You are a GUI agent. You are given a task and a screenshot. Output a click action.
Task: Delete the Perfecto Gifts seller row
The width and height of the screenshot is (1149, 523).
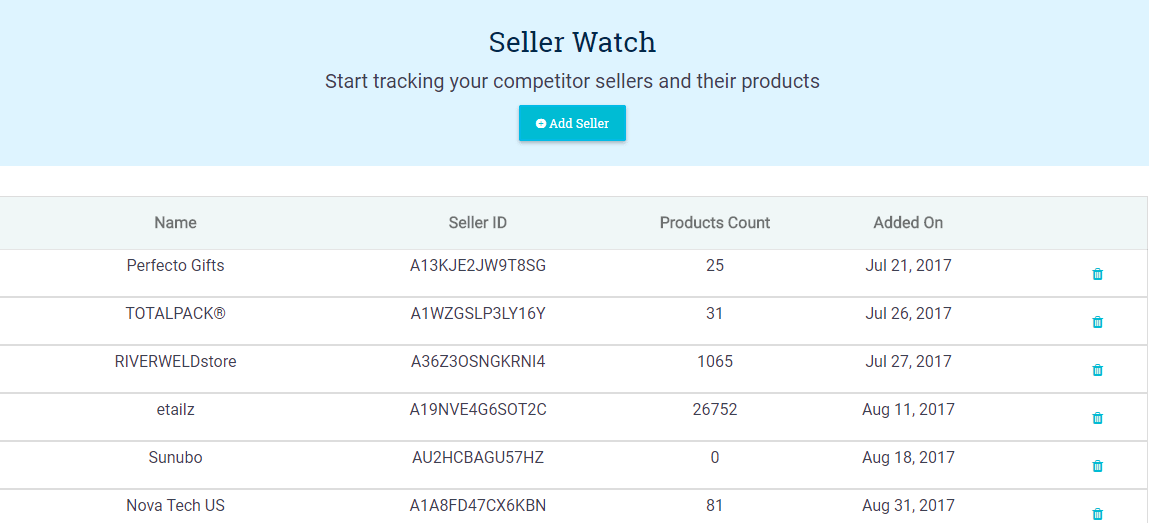point(1097,274)
